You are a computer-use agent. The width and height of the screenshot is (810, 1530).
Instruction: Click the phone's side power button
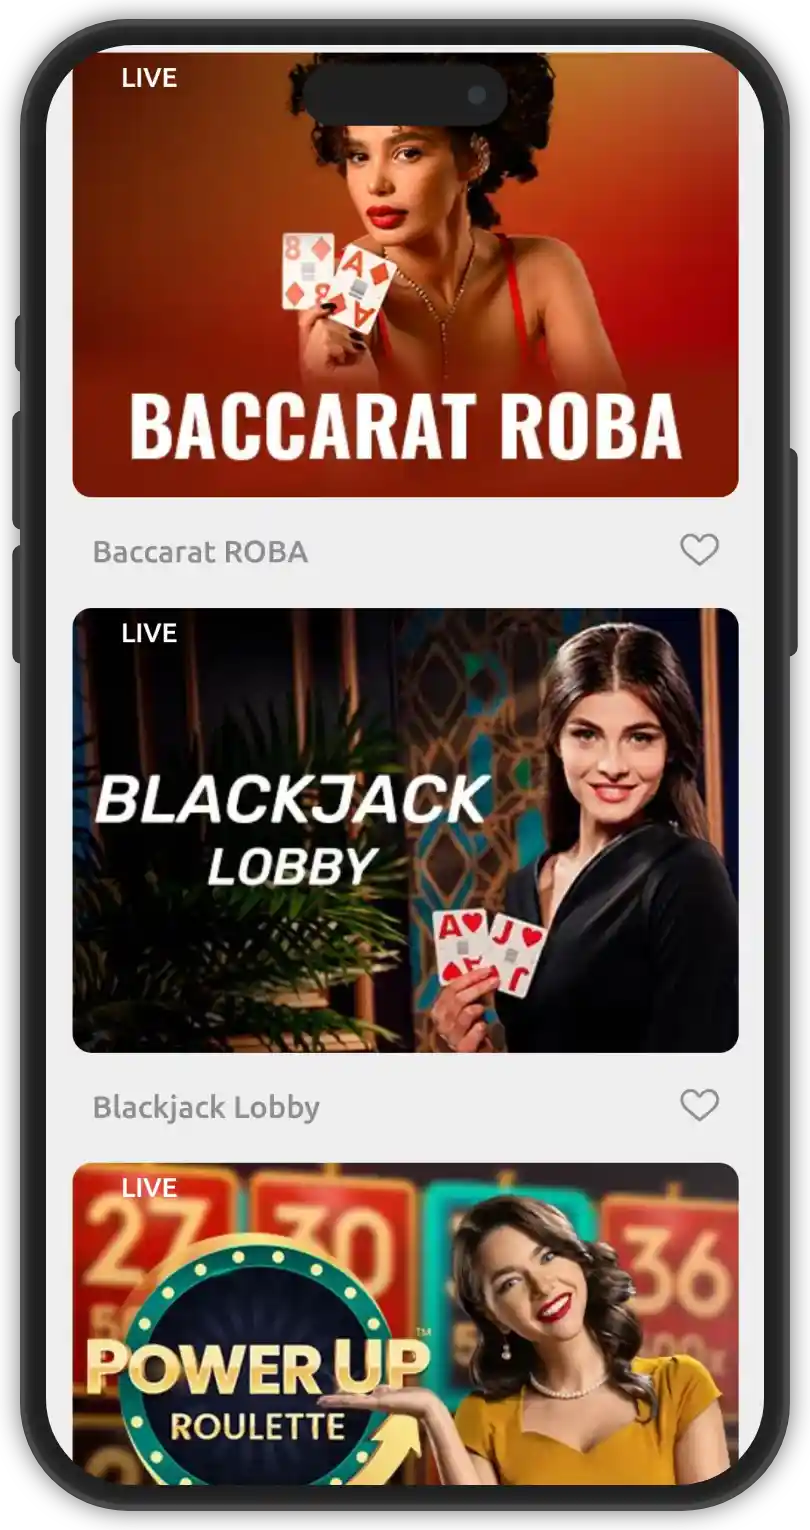coord(794,552)
